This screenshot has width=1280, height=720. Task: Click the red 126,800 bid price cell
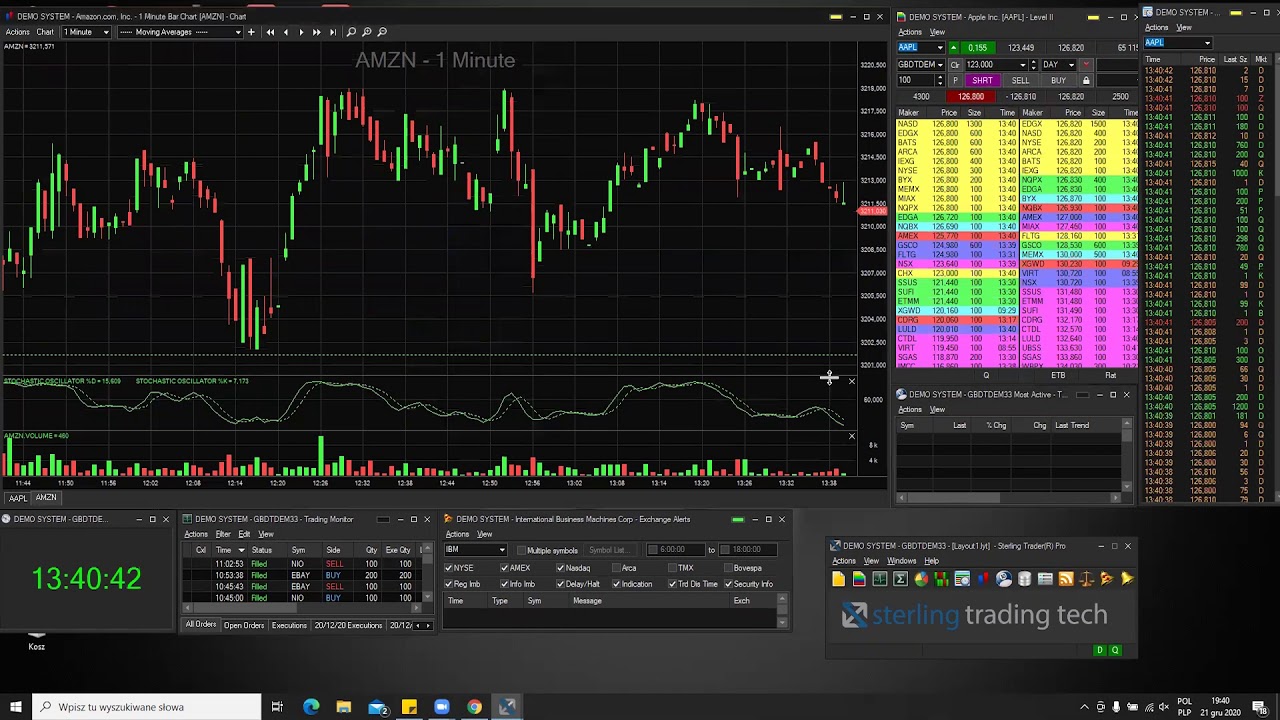click(970, 96)
